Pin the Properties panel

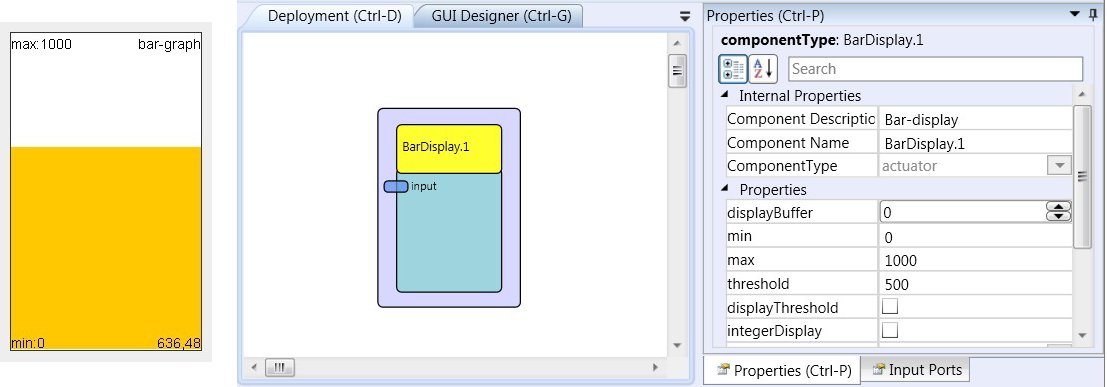1094,15
